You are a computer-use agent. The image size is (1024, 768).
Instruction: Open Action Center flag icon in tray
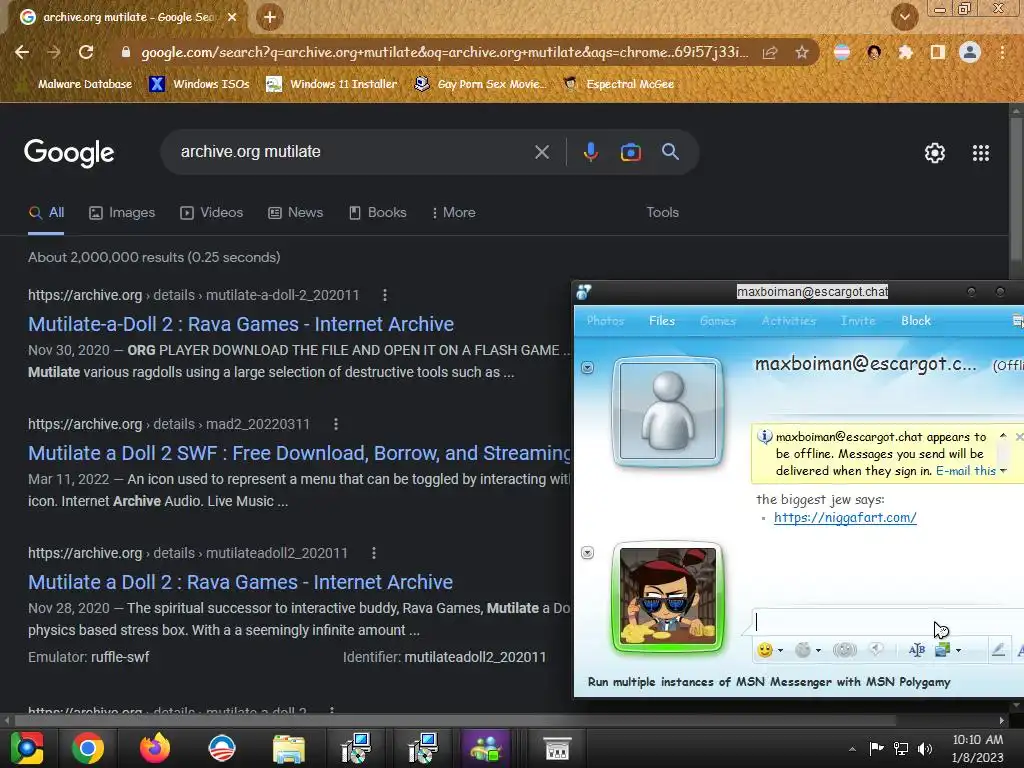tap(876, 748)
